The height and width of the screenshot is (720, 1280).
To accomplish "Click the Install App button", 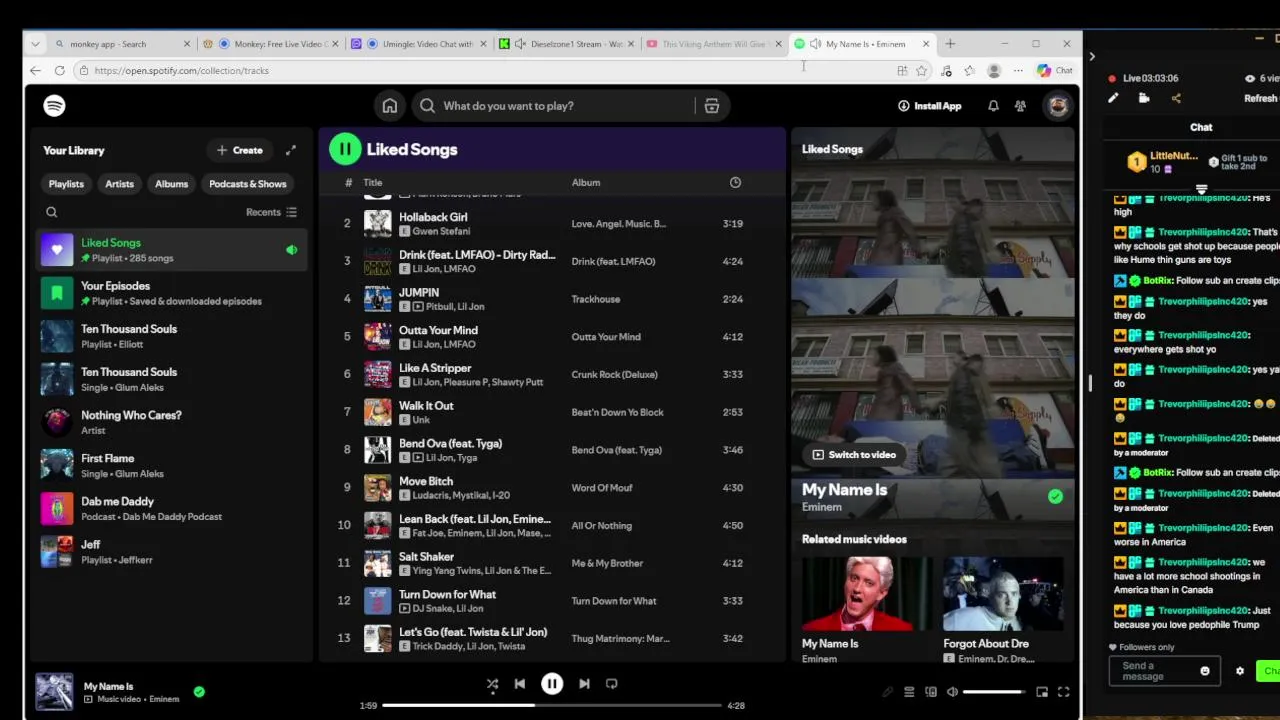I will 929,106.
